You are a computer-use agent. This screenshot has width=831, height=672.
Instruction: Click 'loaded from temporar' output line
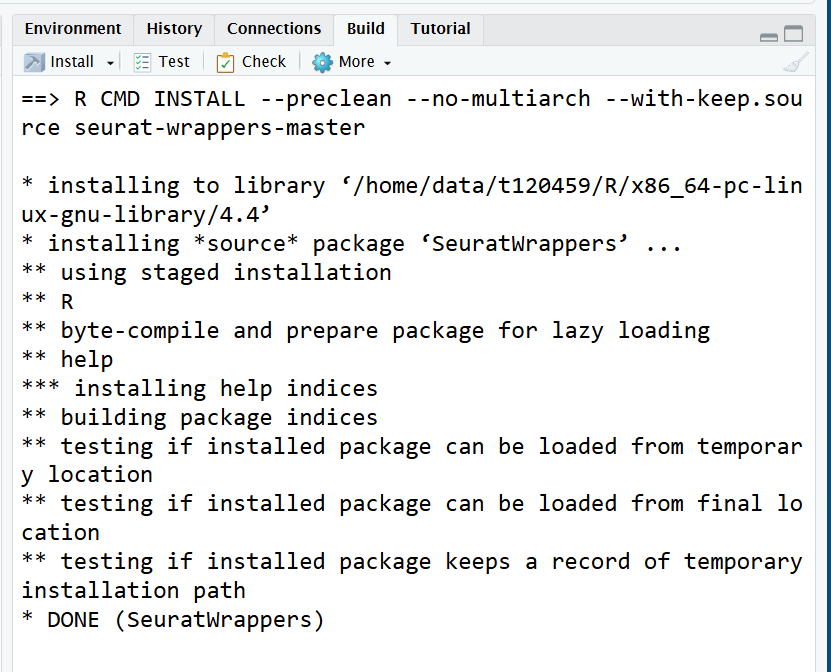click(x=412, y=446)
